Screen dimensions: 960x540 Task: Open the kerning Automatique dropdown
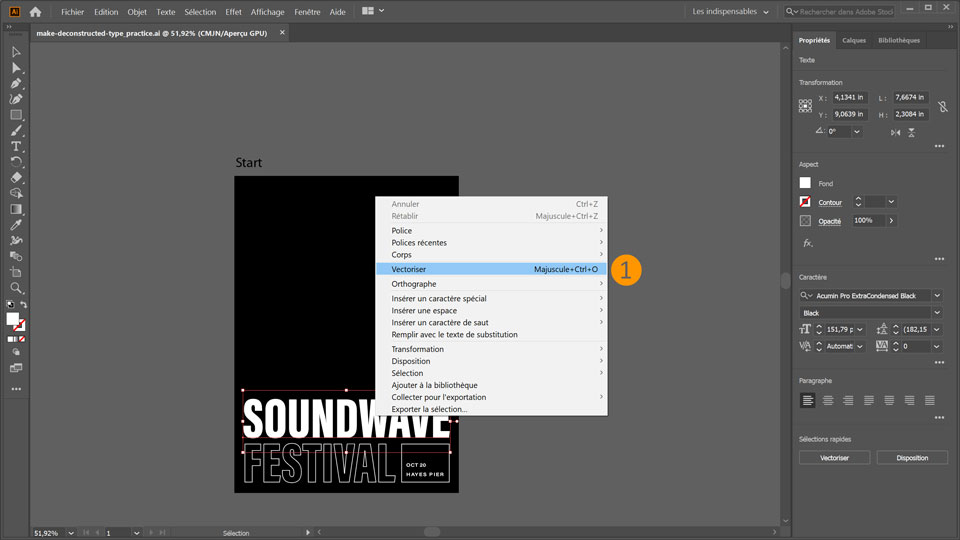[x=860, y=347]
